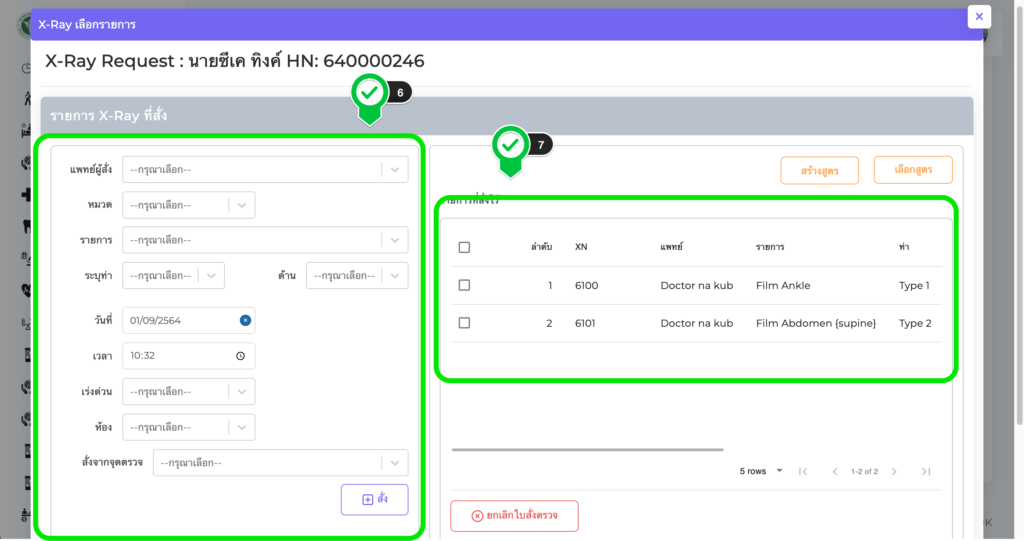Click the green checkmark marker numbered 6

[370, 94]
